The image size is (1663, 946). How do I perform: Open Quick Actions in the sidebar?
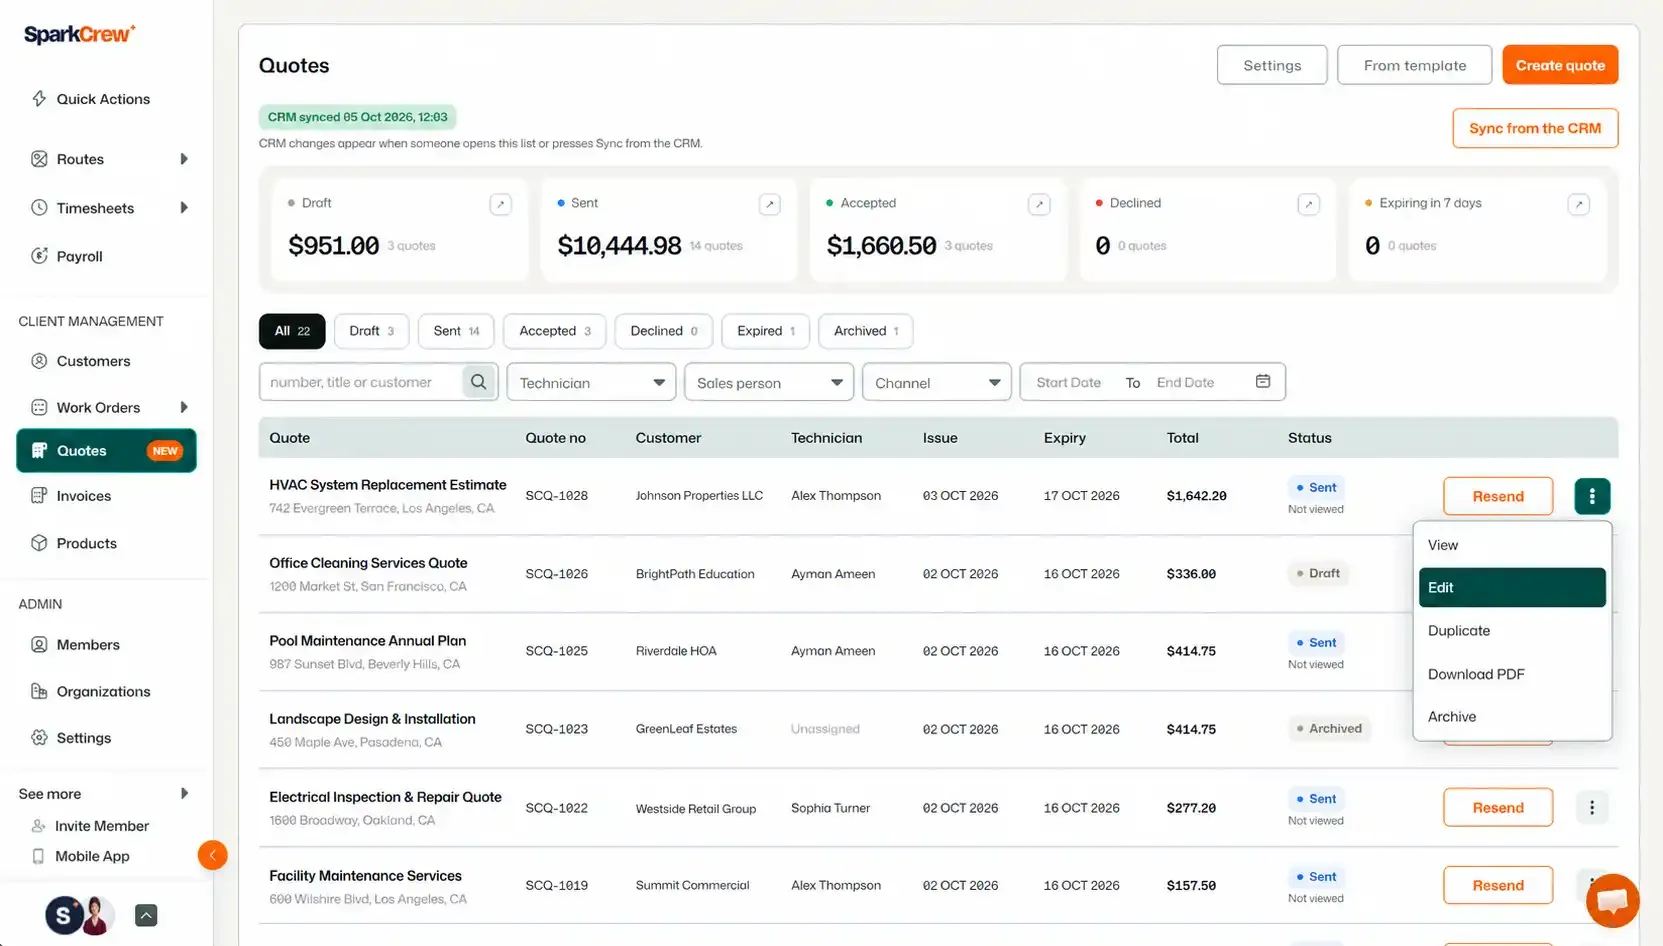(x=91, y=99)
